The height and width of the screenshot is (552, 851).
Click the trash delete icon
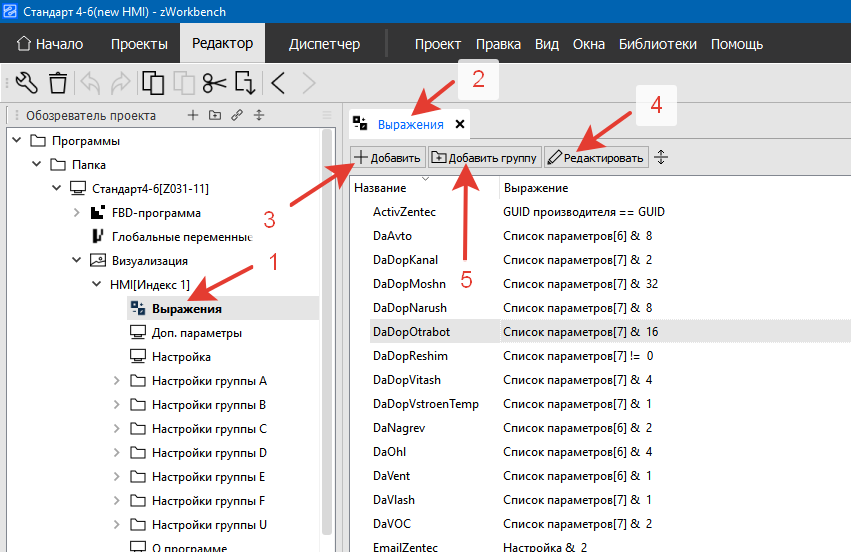(58, 83)
